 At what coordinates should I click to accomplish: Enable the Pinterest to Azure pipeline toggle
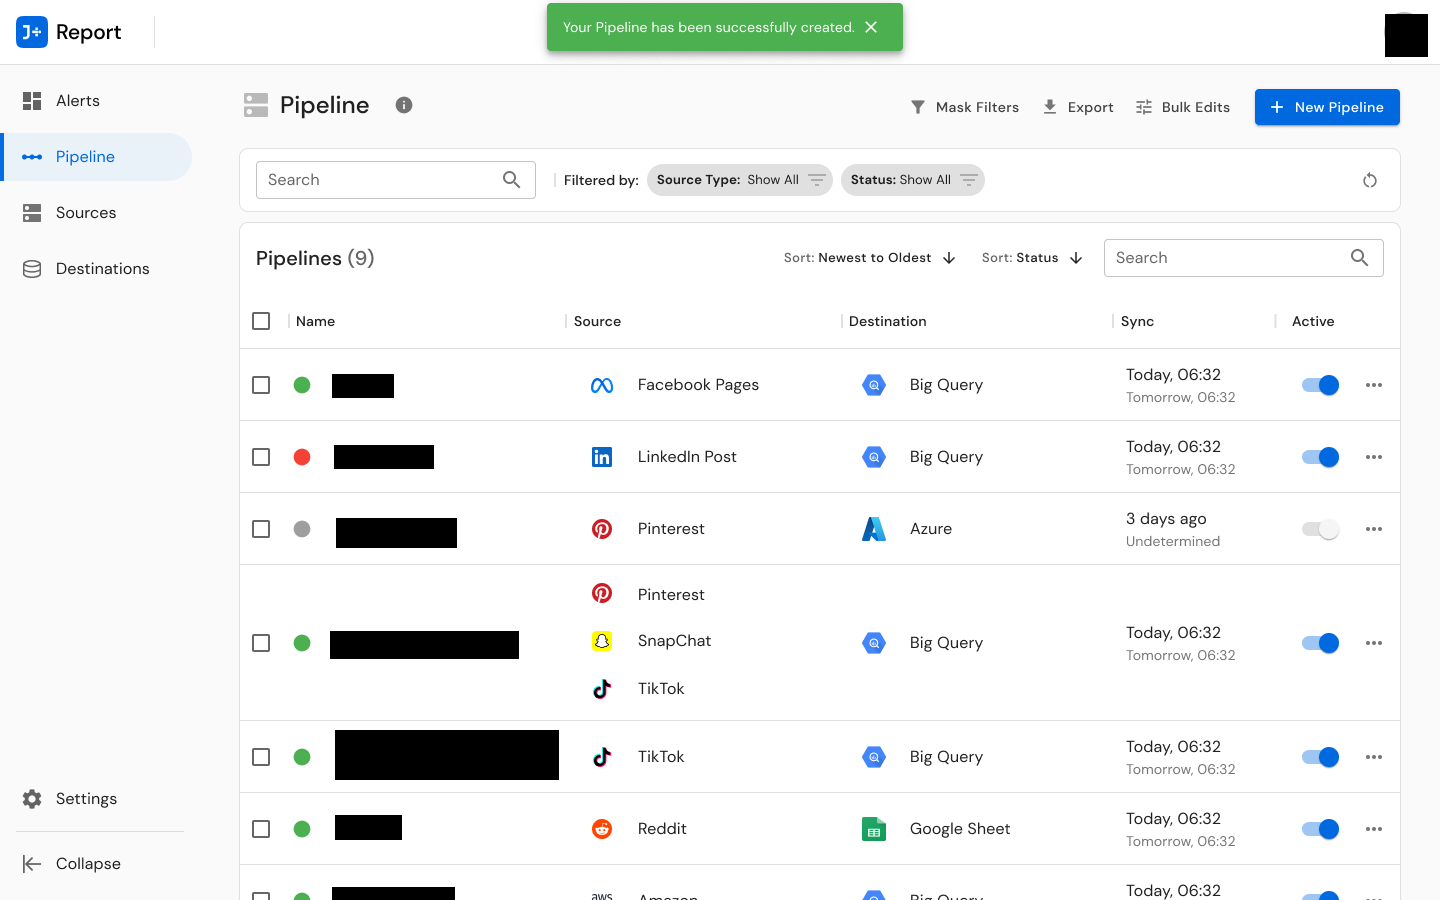click(x=1320, y=529)
